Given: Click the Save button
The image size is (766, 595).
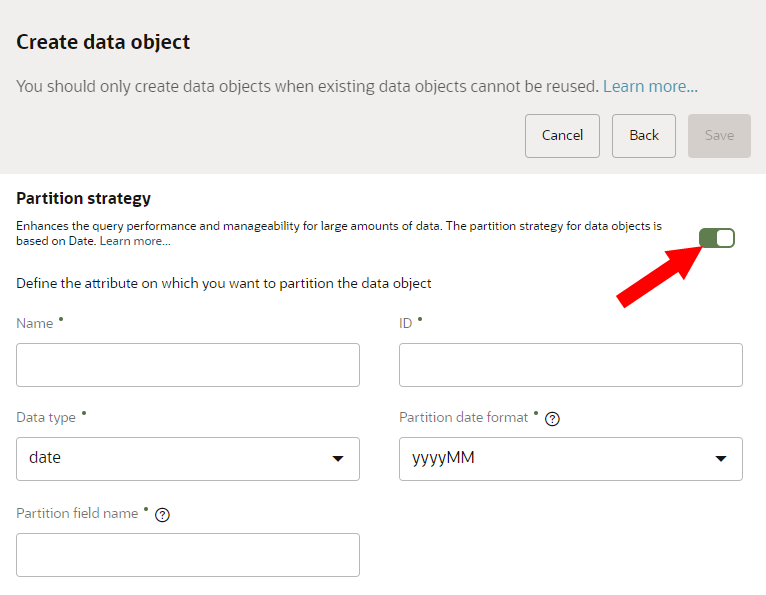Looking at the screenshot, I should coord(719,136).
